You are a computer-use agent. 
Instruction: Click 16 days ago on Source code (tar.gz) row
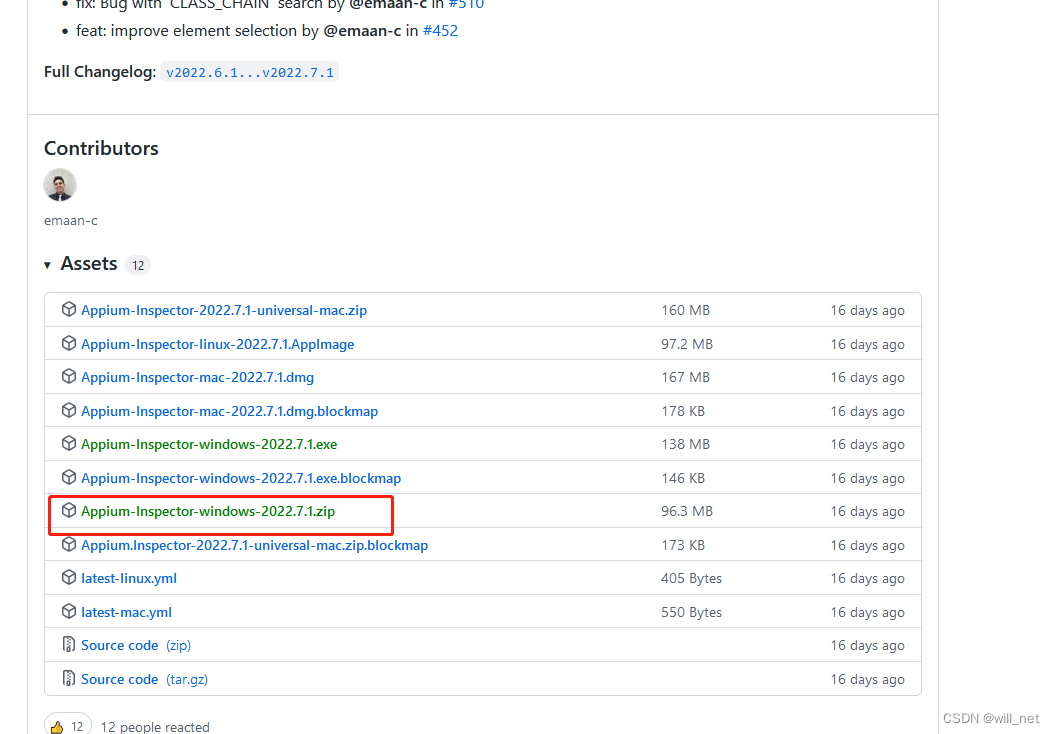click(867, 680)
